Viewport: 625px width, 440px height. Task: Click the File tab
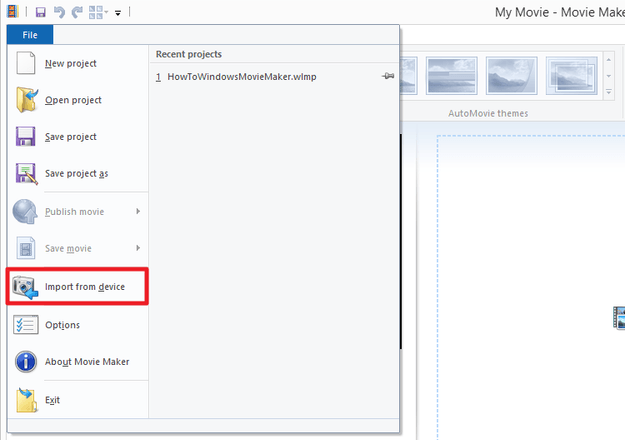(30, 35)
